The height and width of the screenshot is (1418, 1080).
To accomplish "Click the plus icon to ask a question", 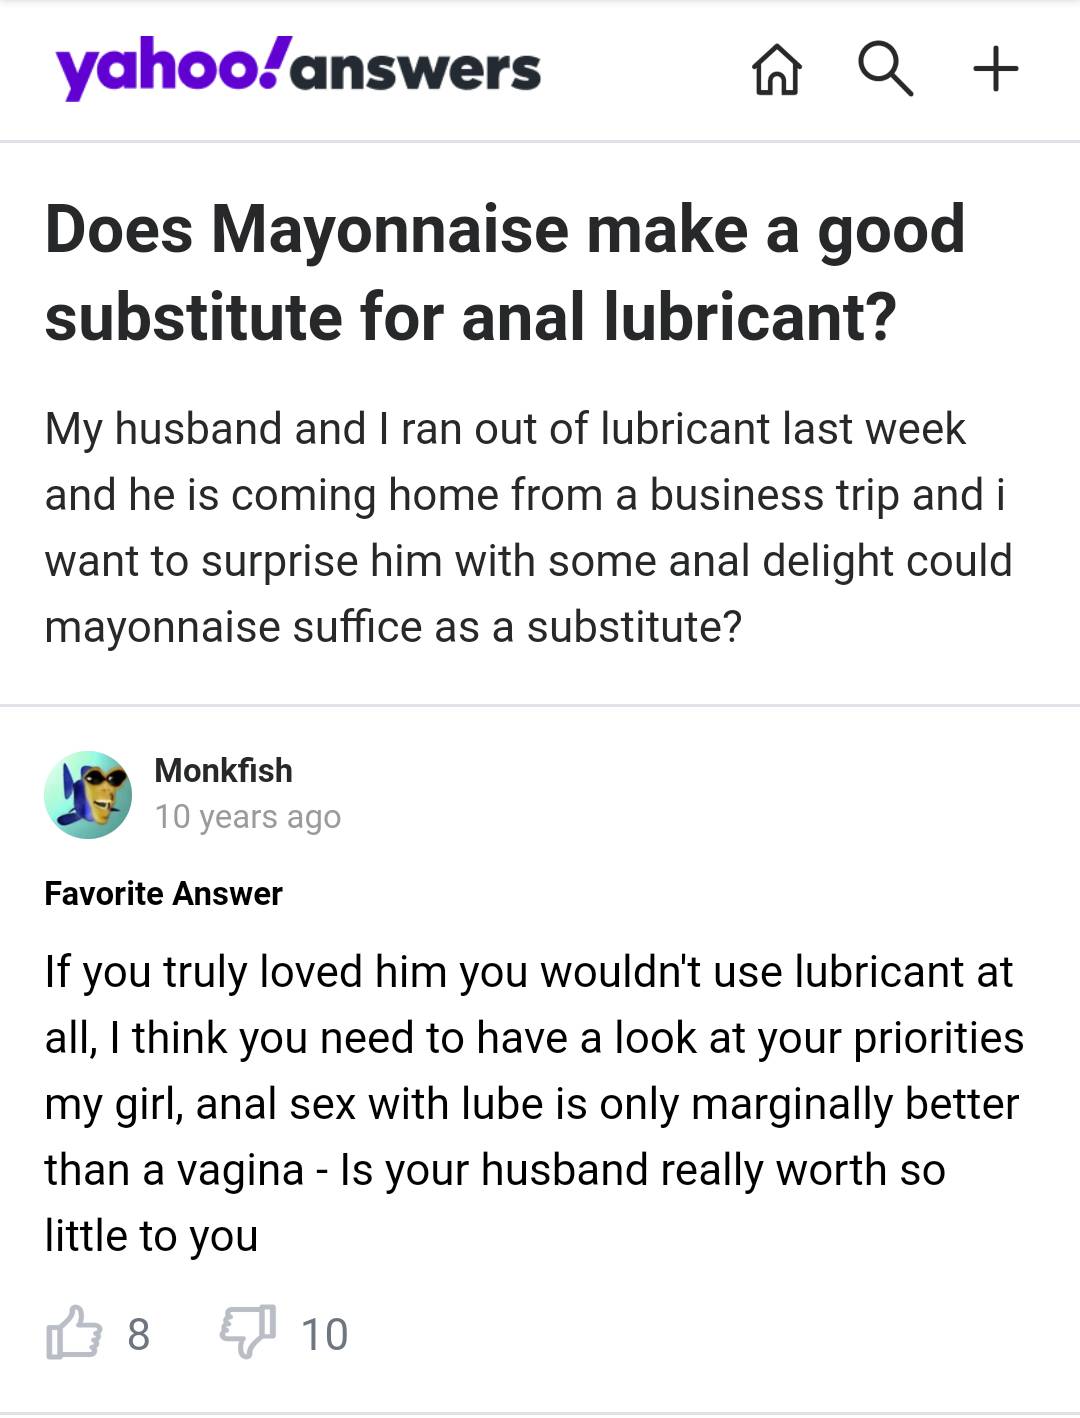I will tap(995, 69).
